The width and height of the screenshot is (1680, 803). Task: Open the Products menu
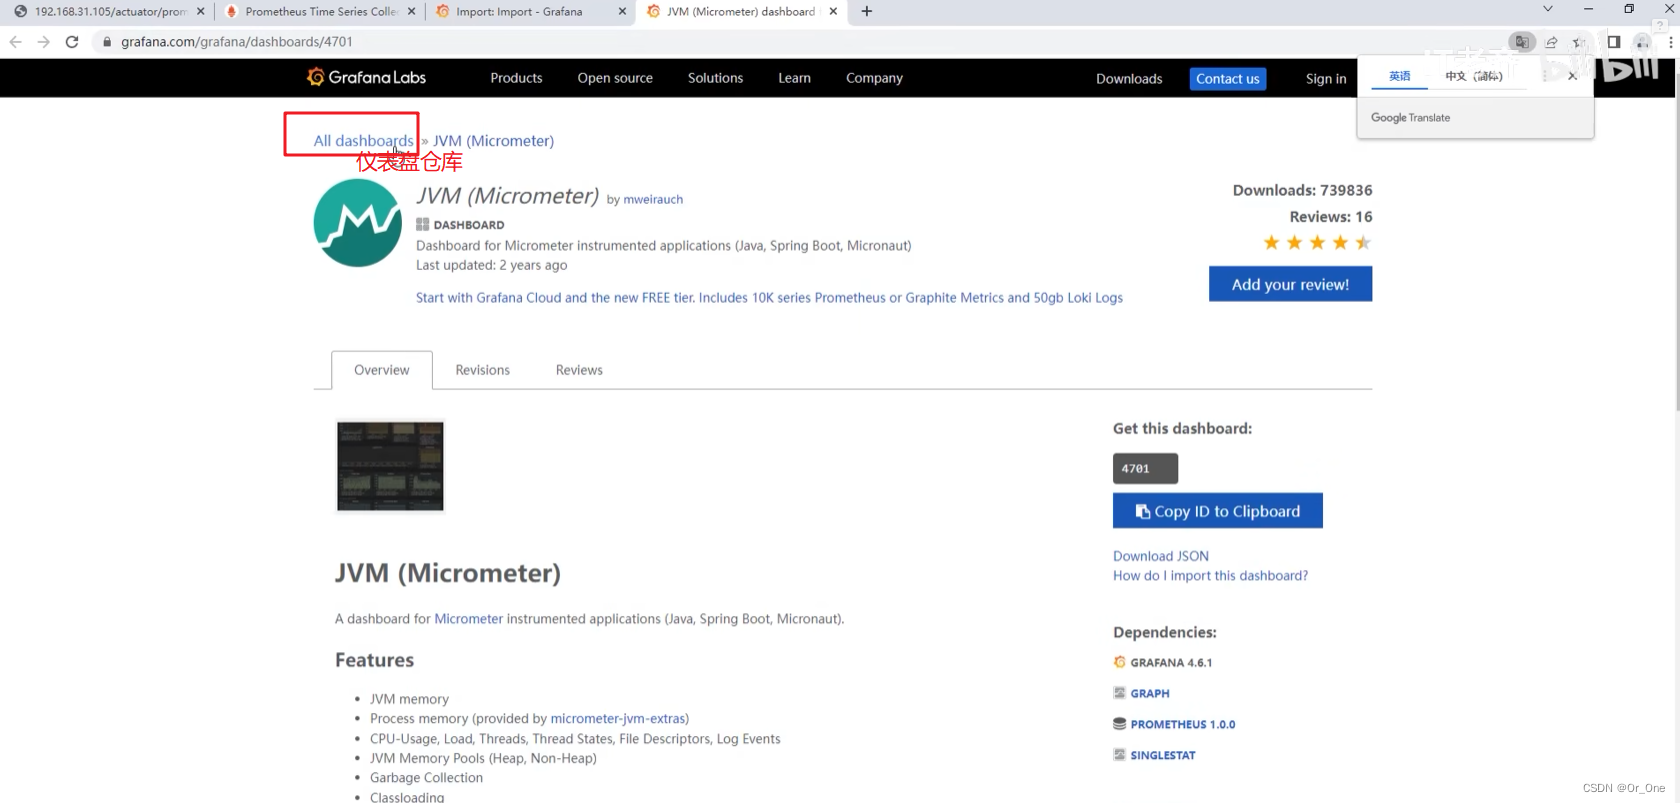[x=516, y=78]
